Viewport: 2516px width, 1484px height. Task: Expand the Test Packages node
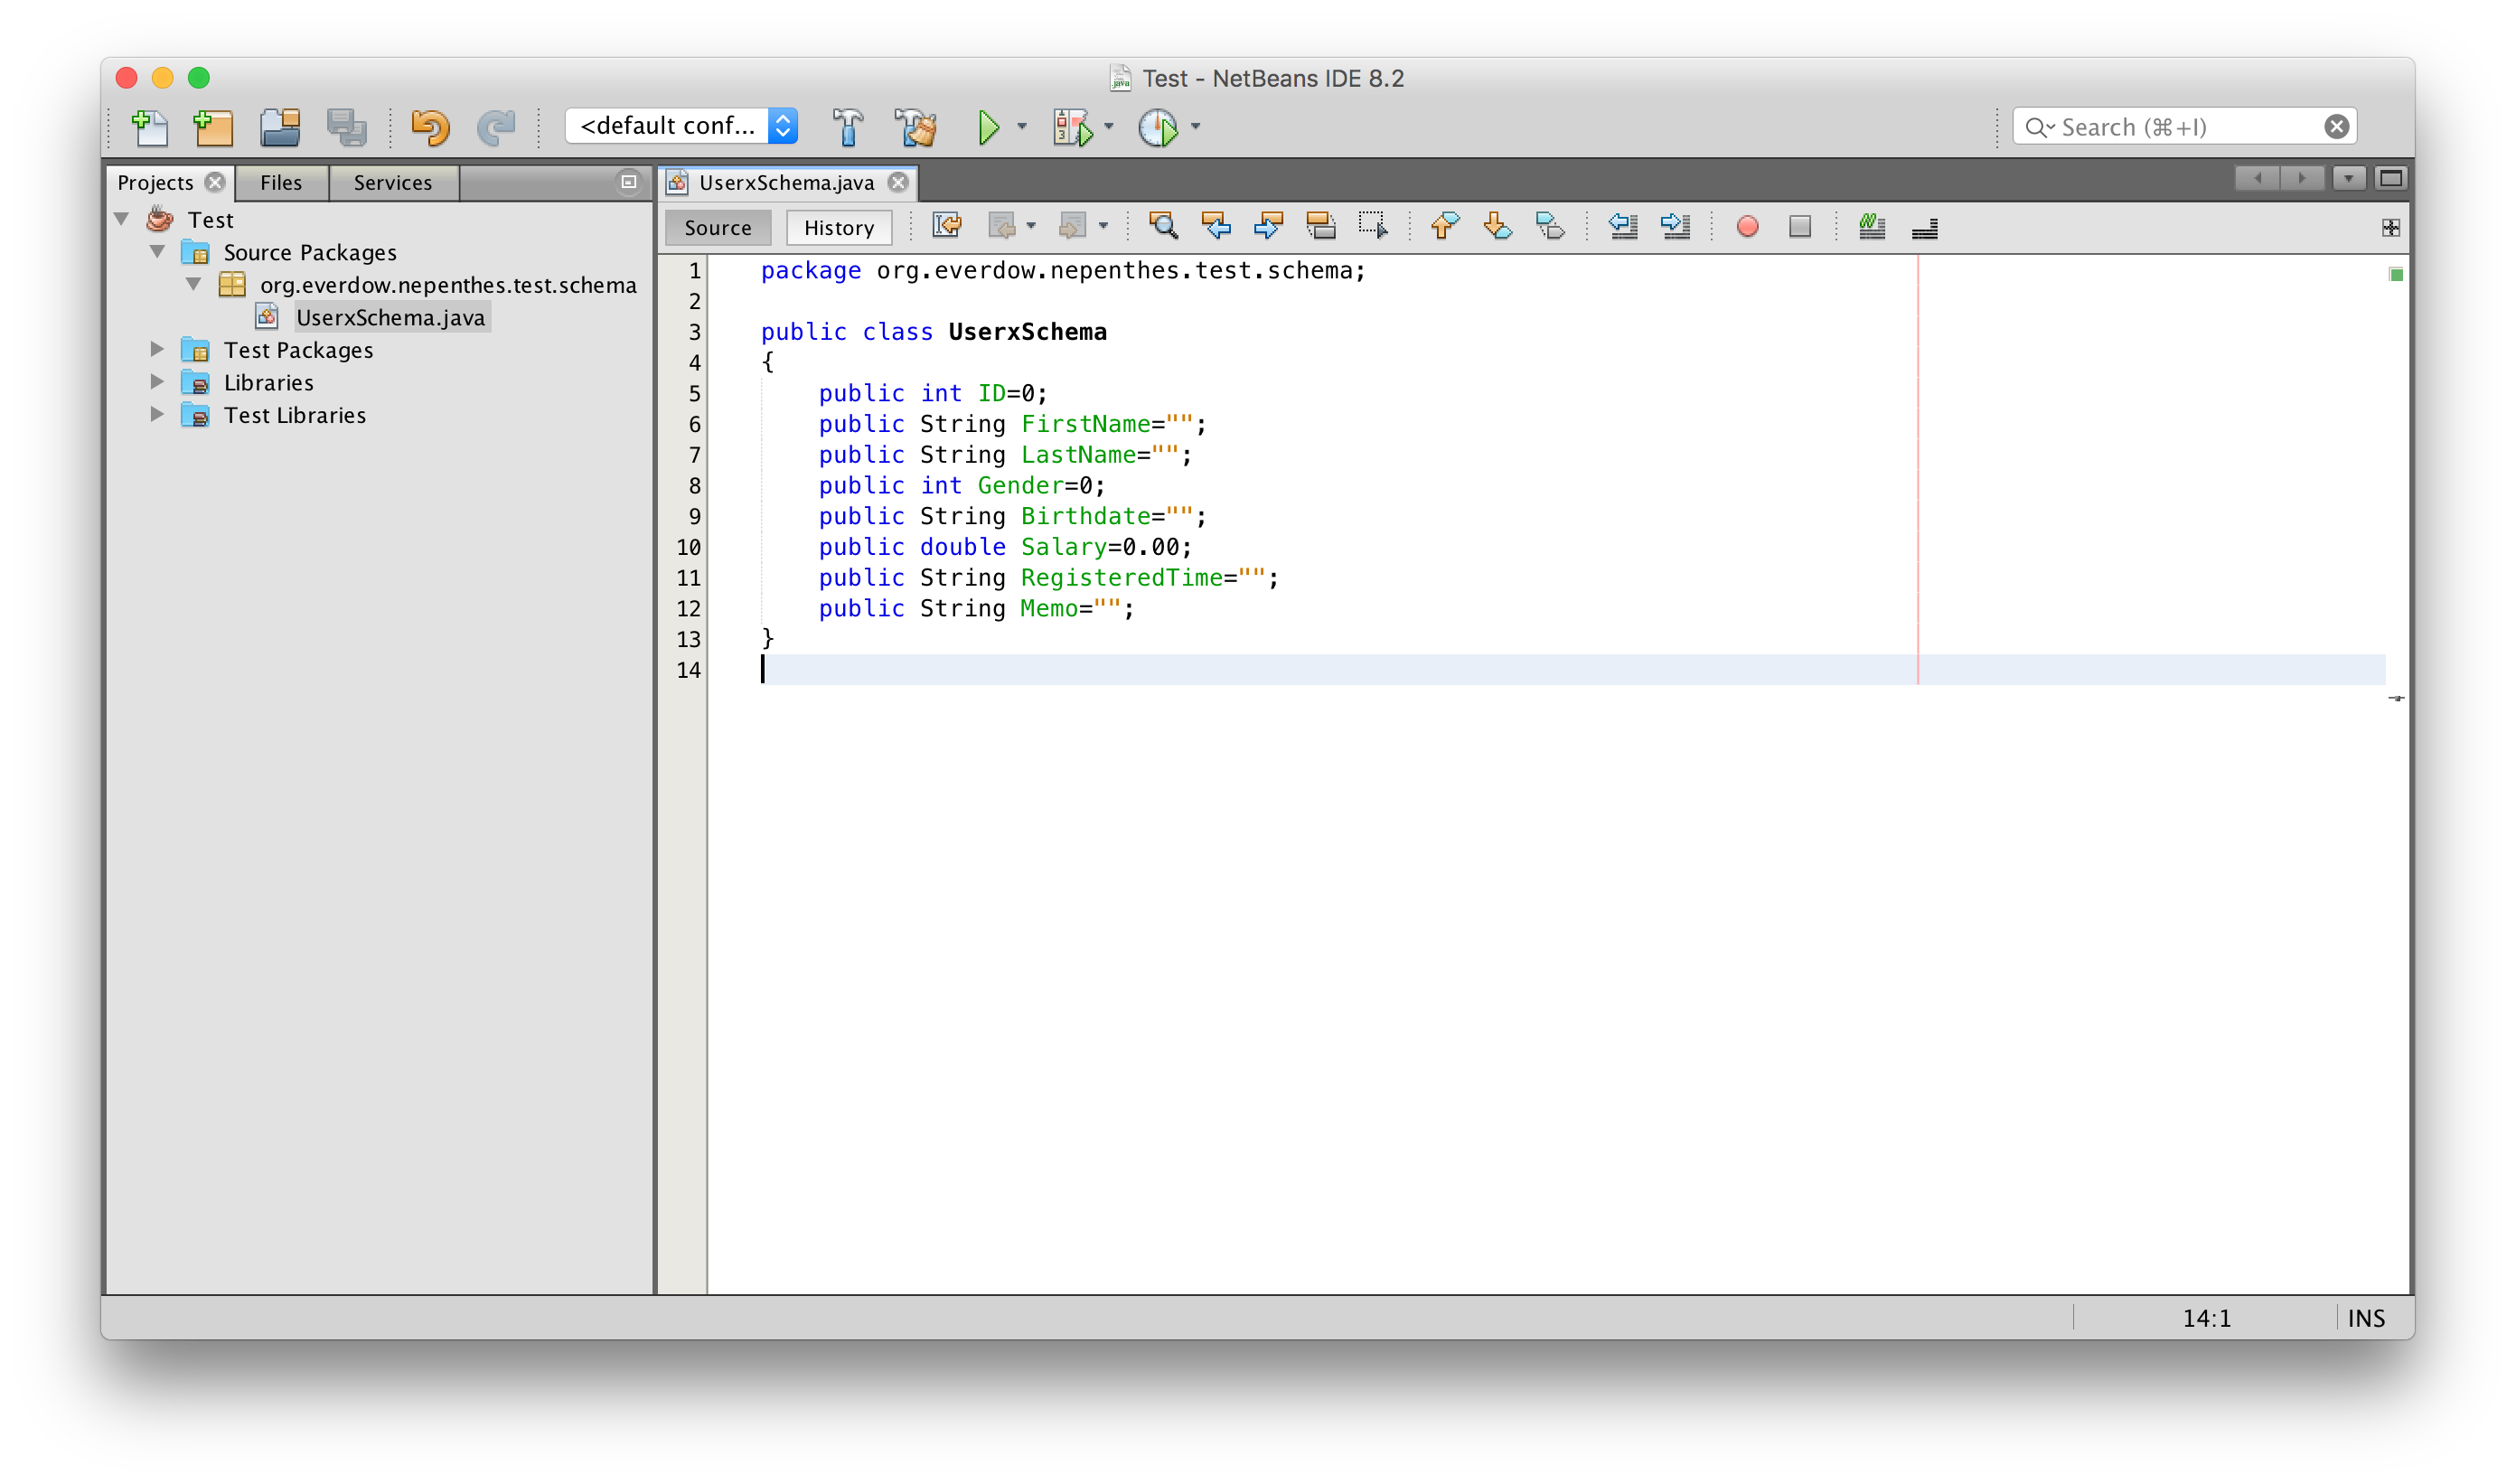point(157,349)
